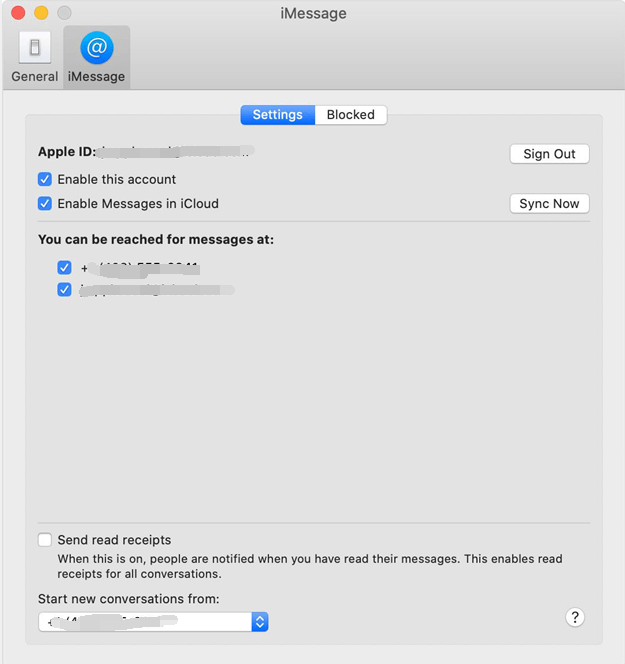This screenshot has height=664, width=625.
Task: Switch to the Settings tab
Action: pos(278,115)
